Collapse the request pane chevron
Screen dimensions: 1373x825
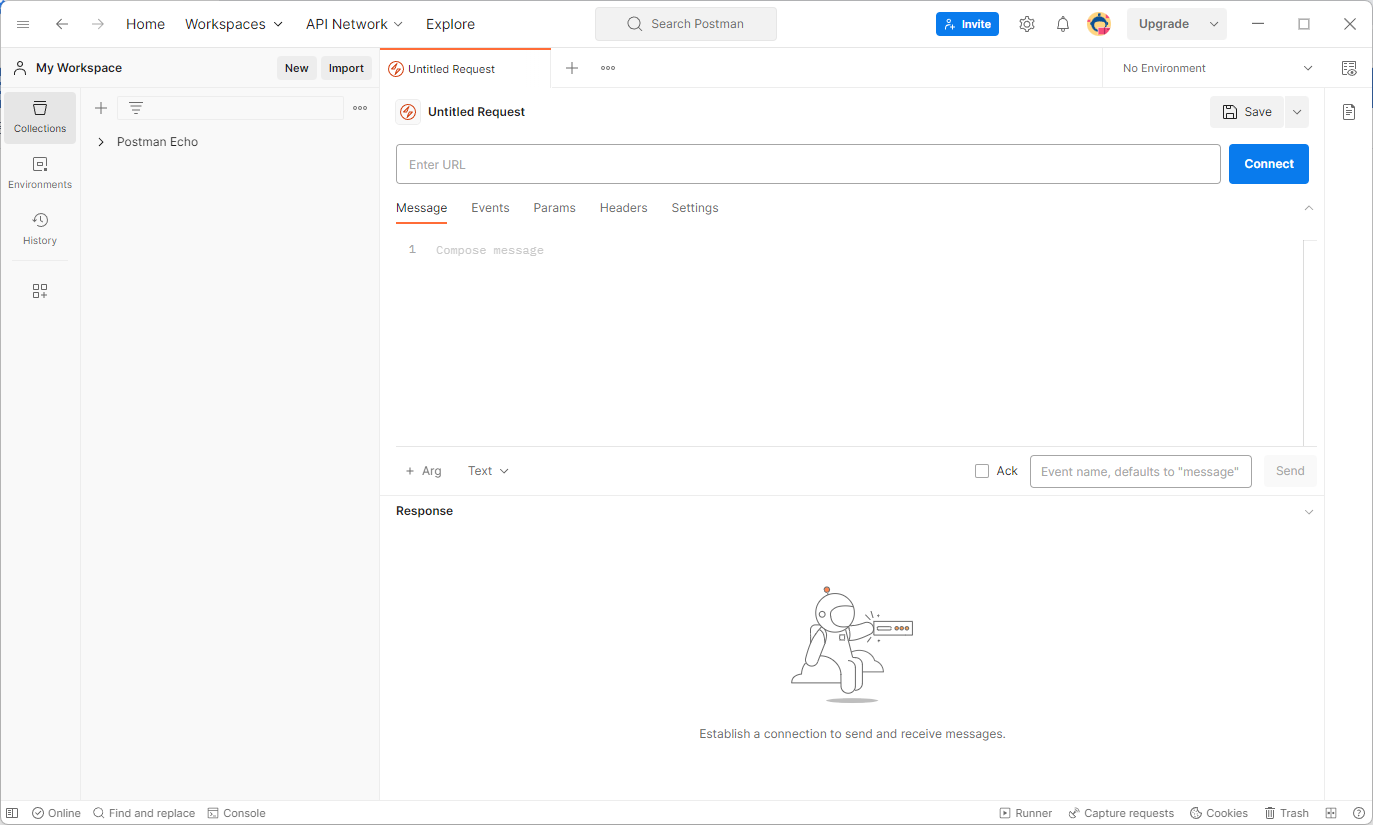[1309, 208]
